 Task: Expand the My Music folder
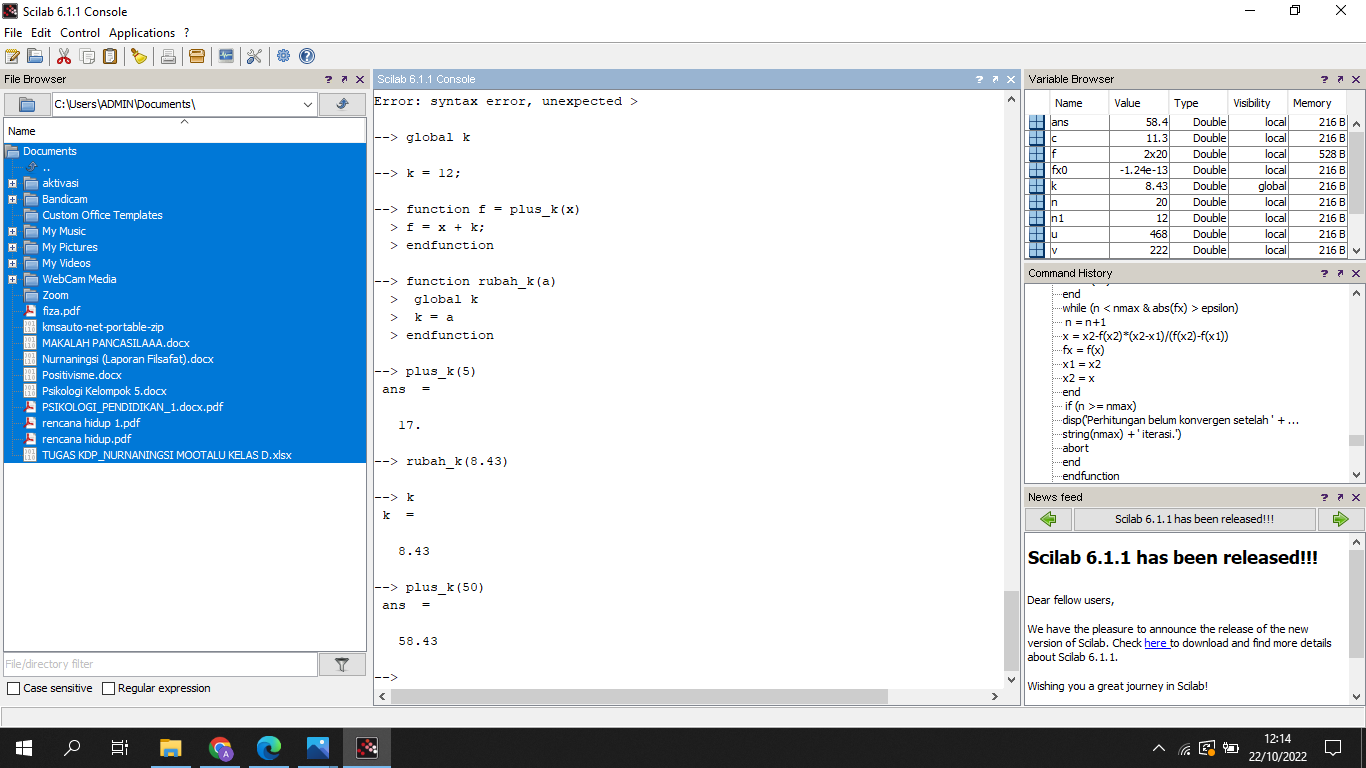coord(12,231)
